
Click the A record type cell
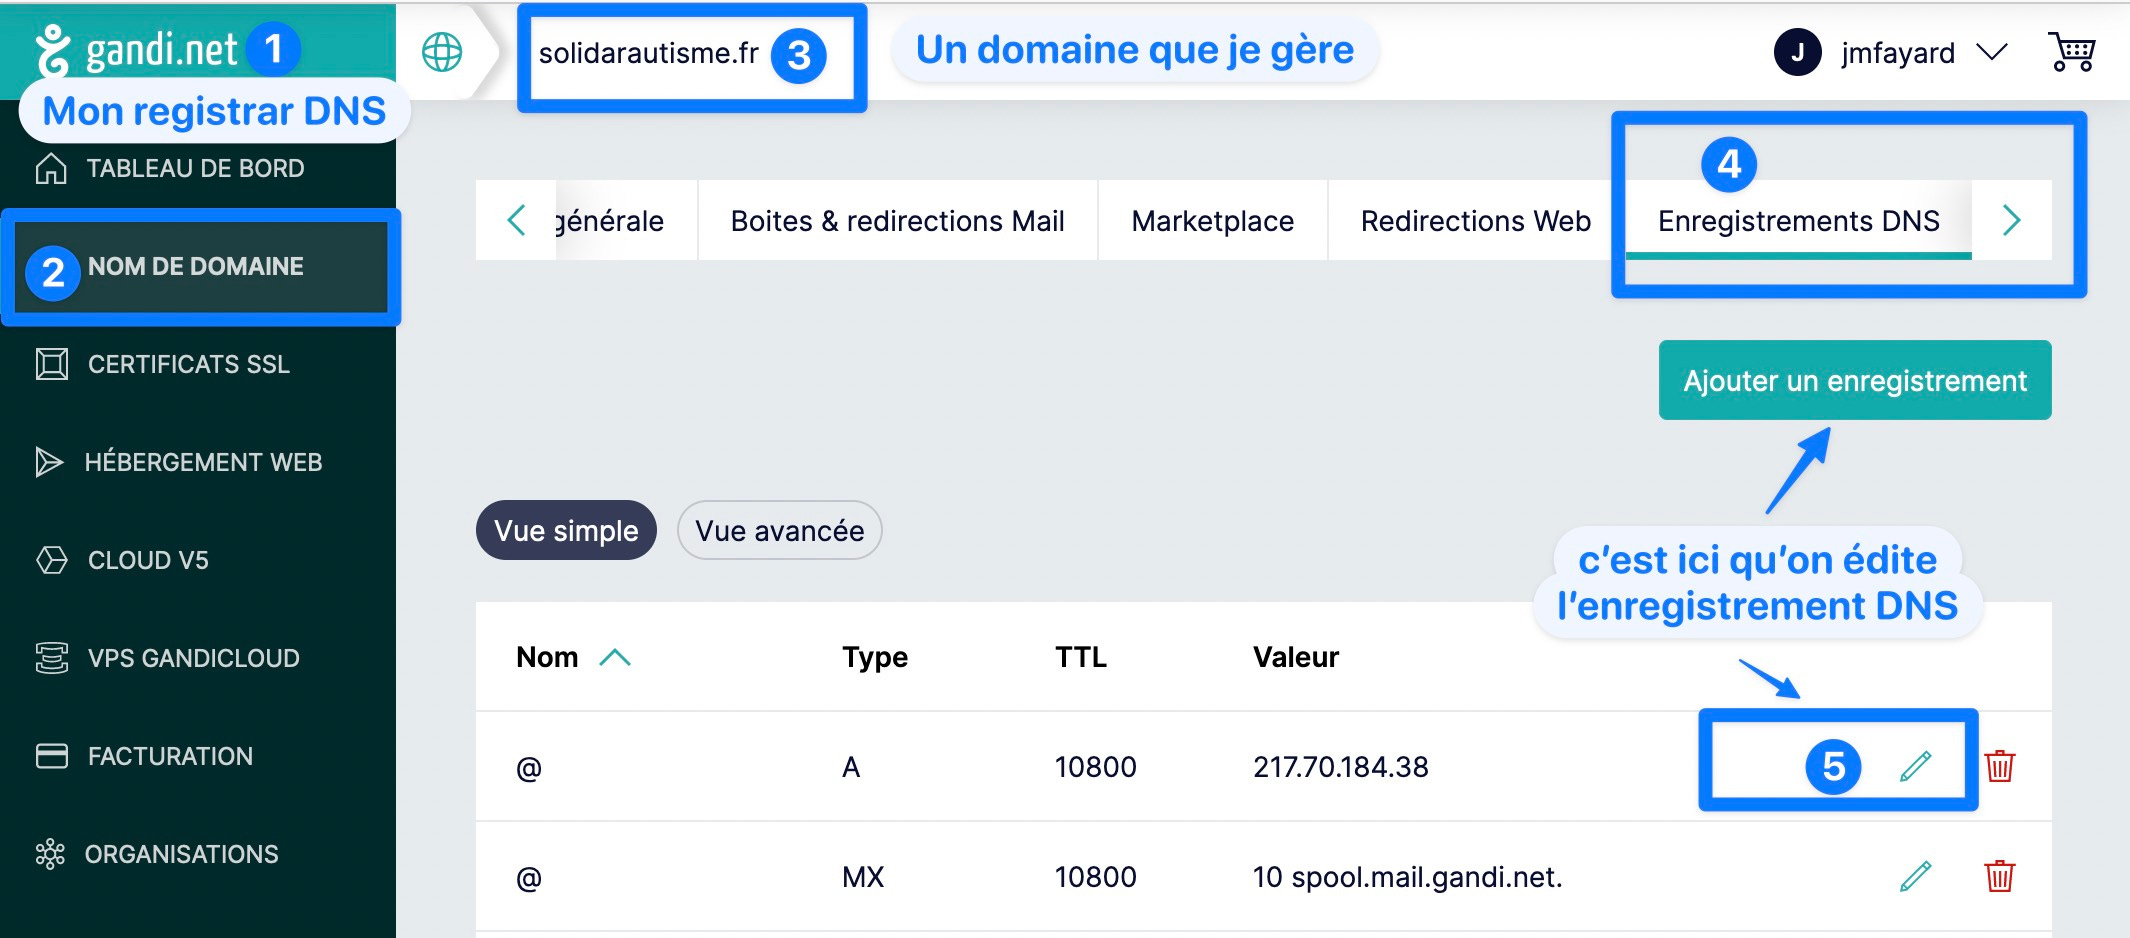click(851, 767)
